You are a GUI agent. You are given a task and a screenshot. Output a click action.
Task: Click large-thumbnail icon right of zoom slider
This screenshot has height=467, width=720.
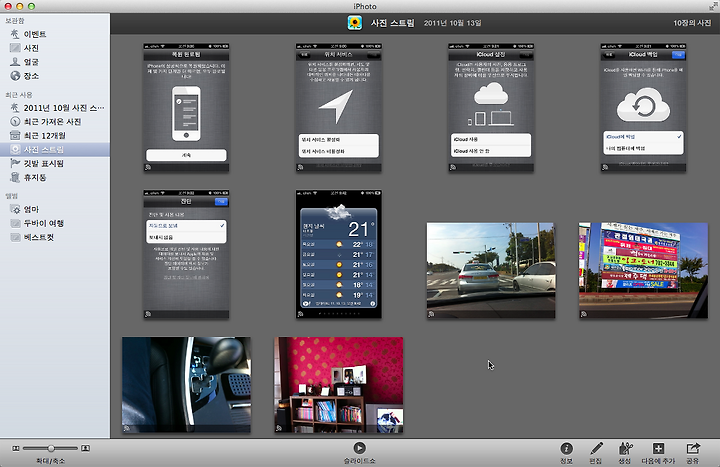click(85, 448)
